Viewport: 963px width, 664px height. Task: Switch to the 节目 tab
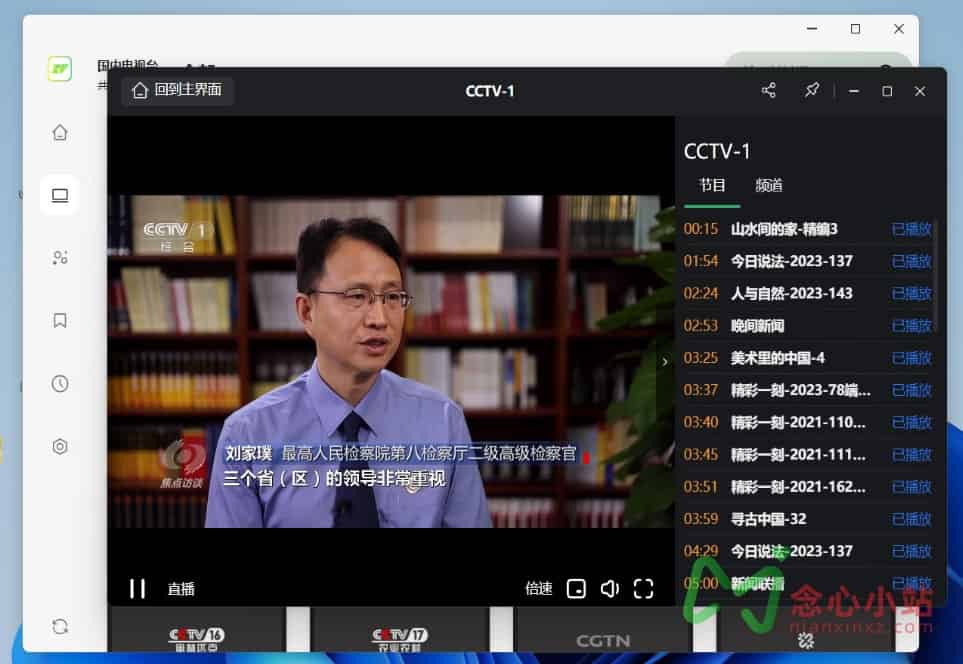(712, 185)
